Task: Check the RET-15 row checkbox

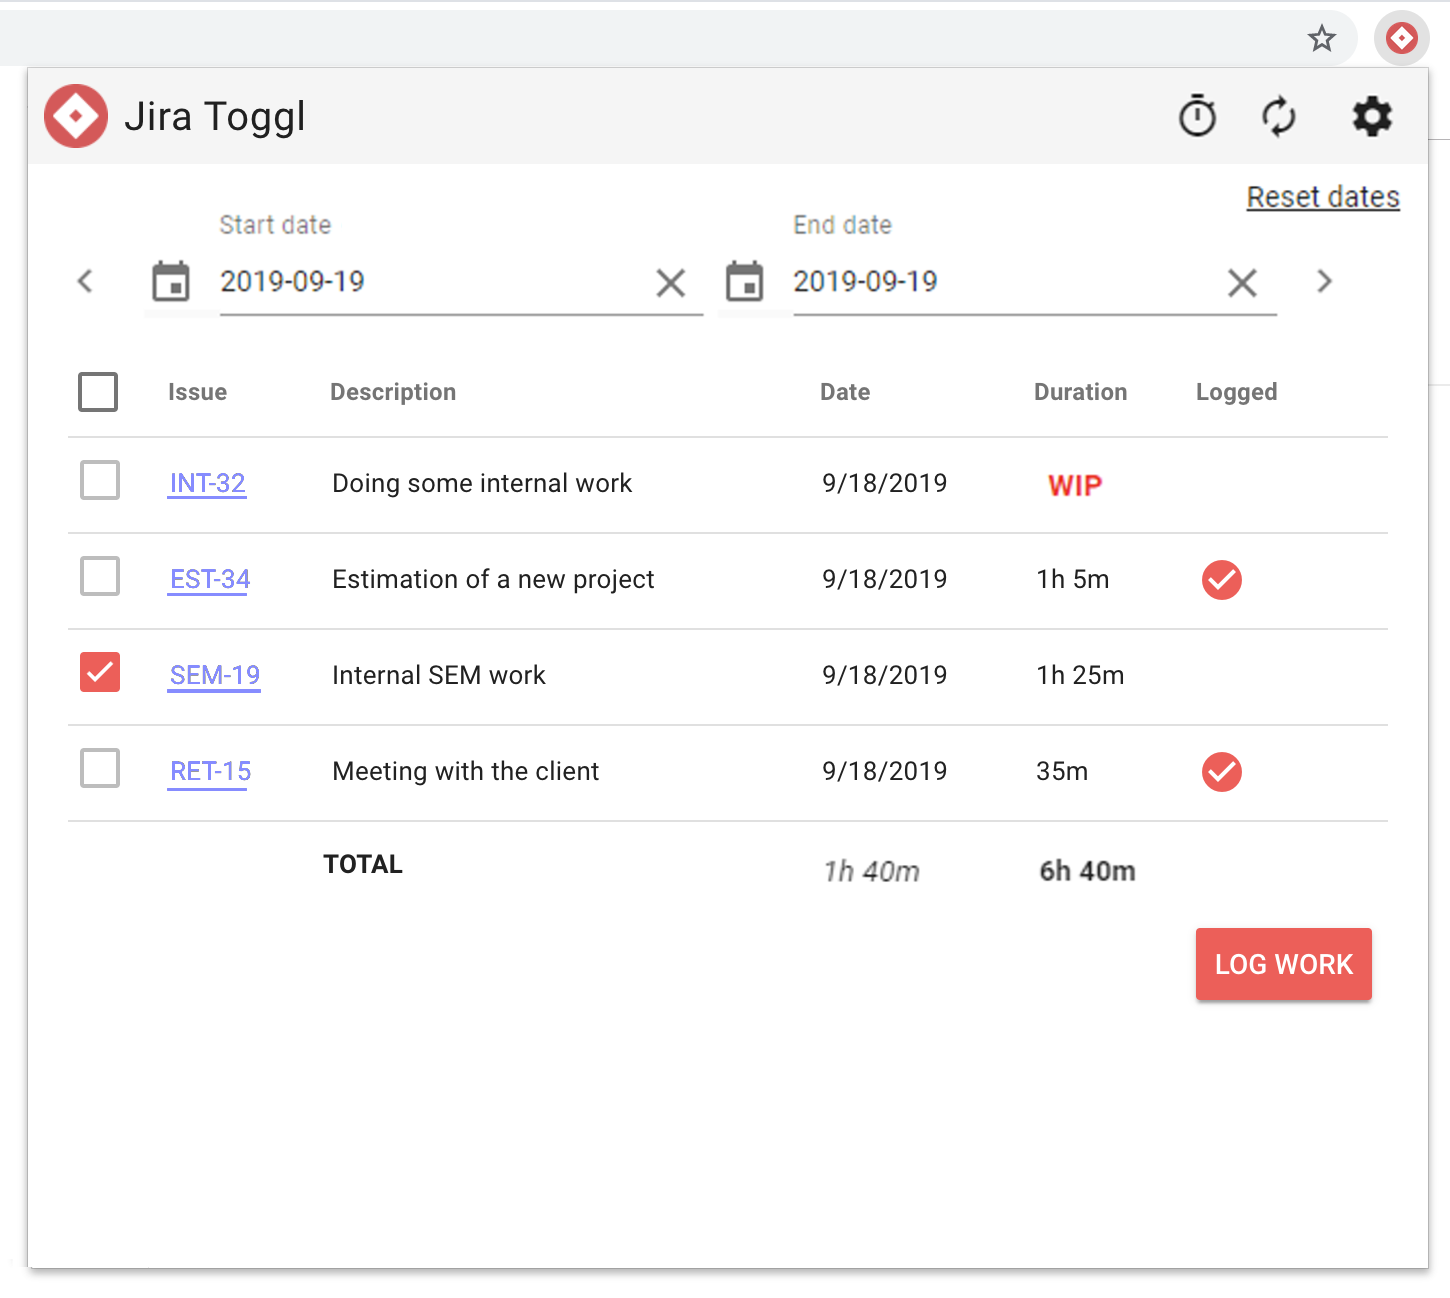Action: click(100, 768)
